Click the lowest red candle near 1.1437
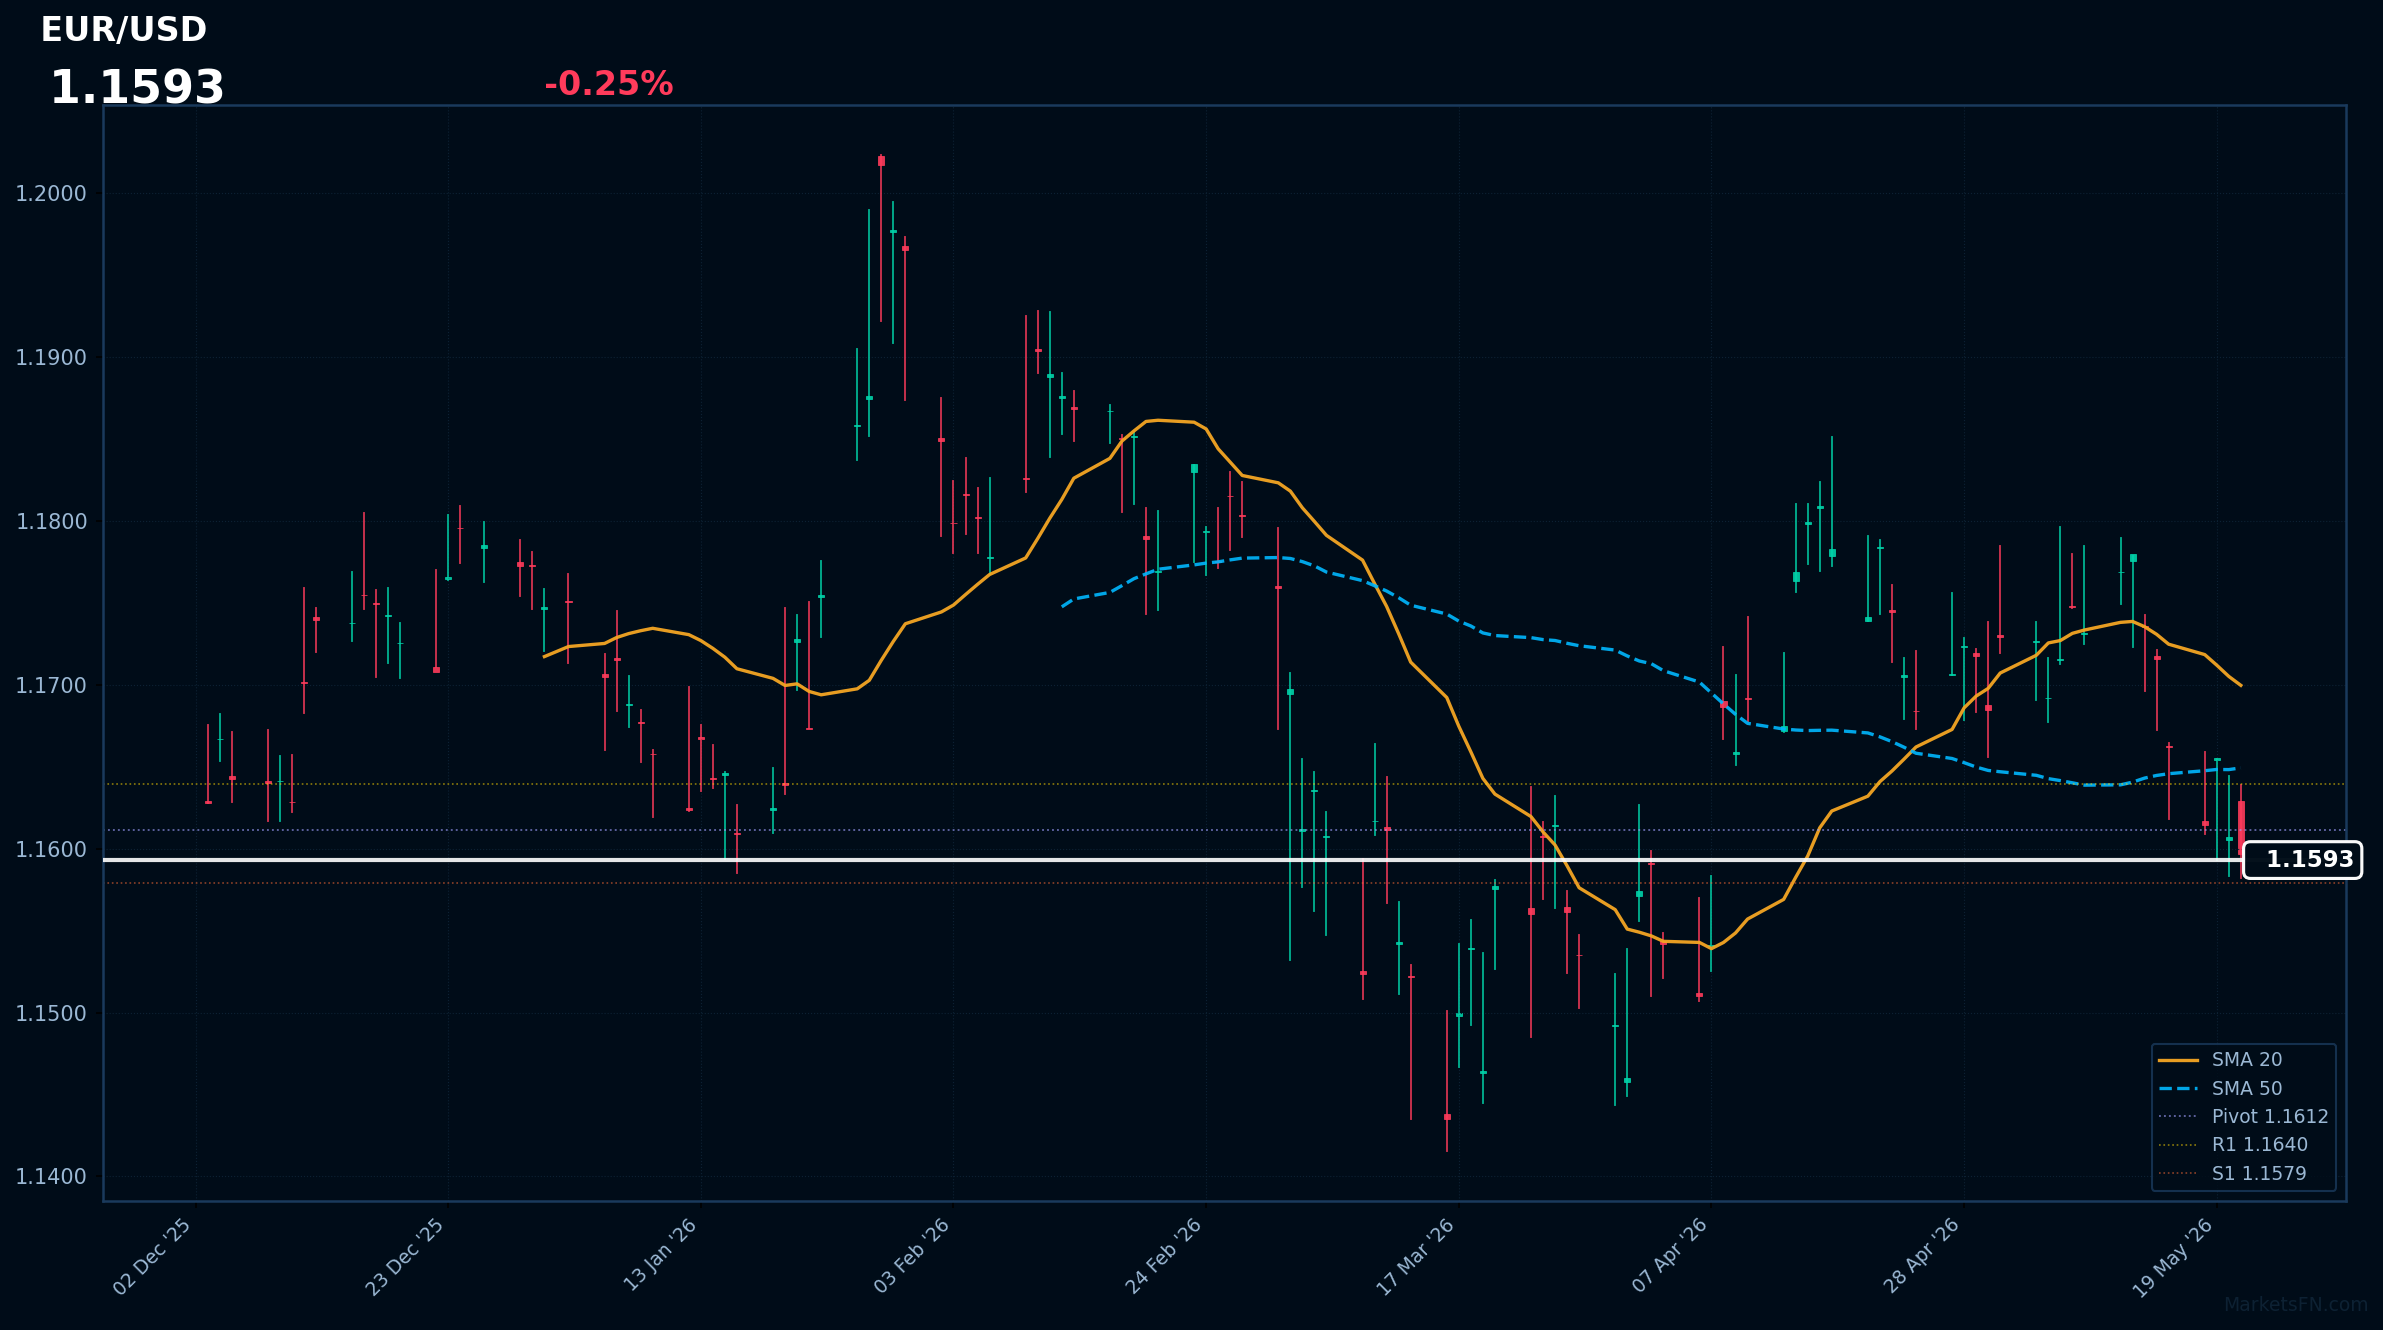This screenshot has height=1330, width=2383. point(1447,1117)
